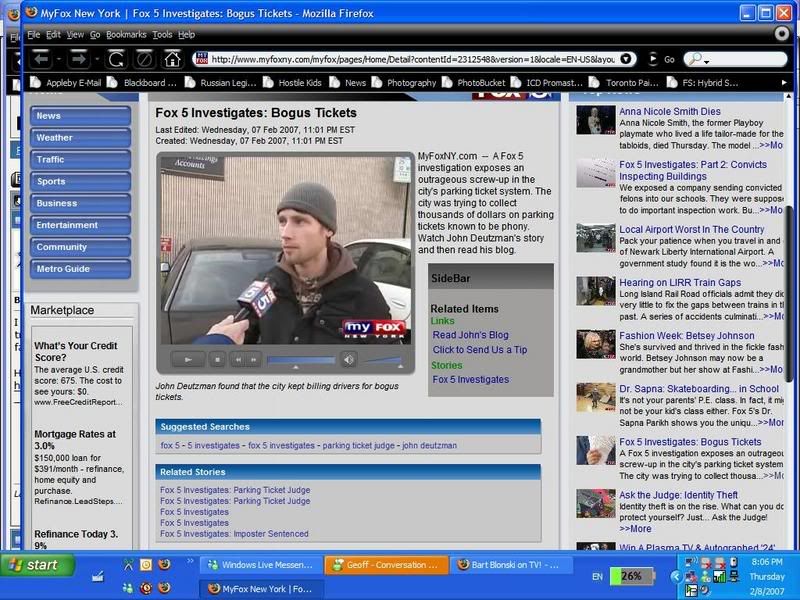Open the Edit menu
Screen dimensions: 800x600
click(53, 35)
